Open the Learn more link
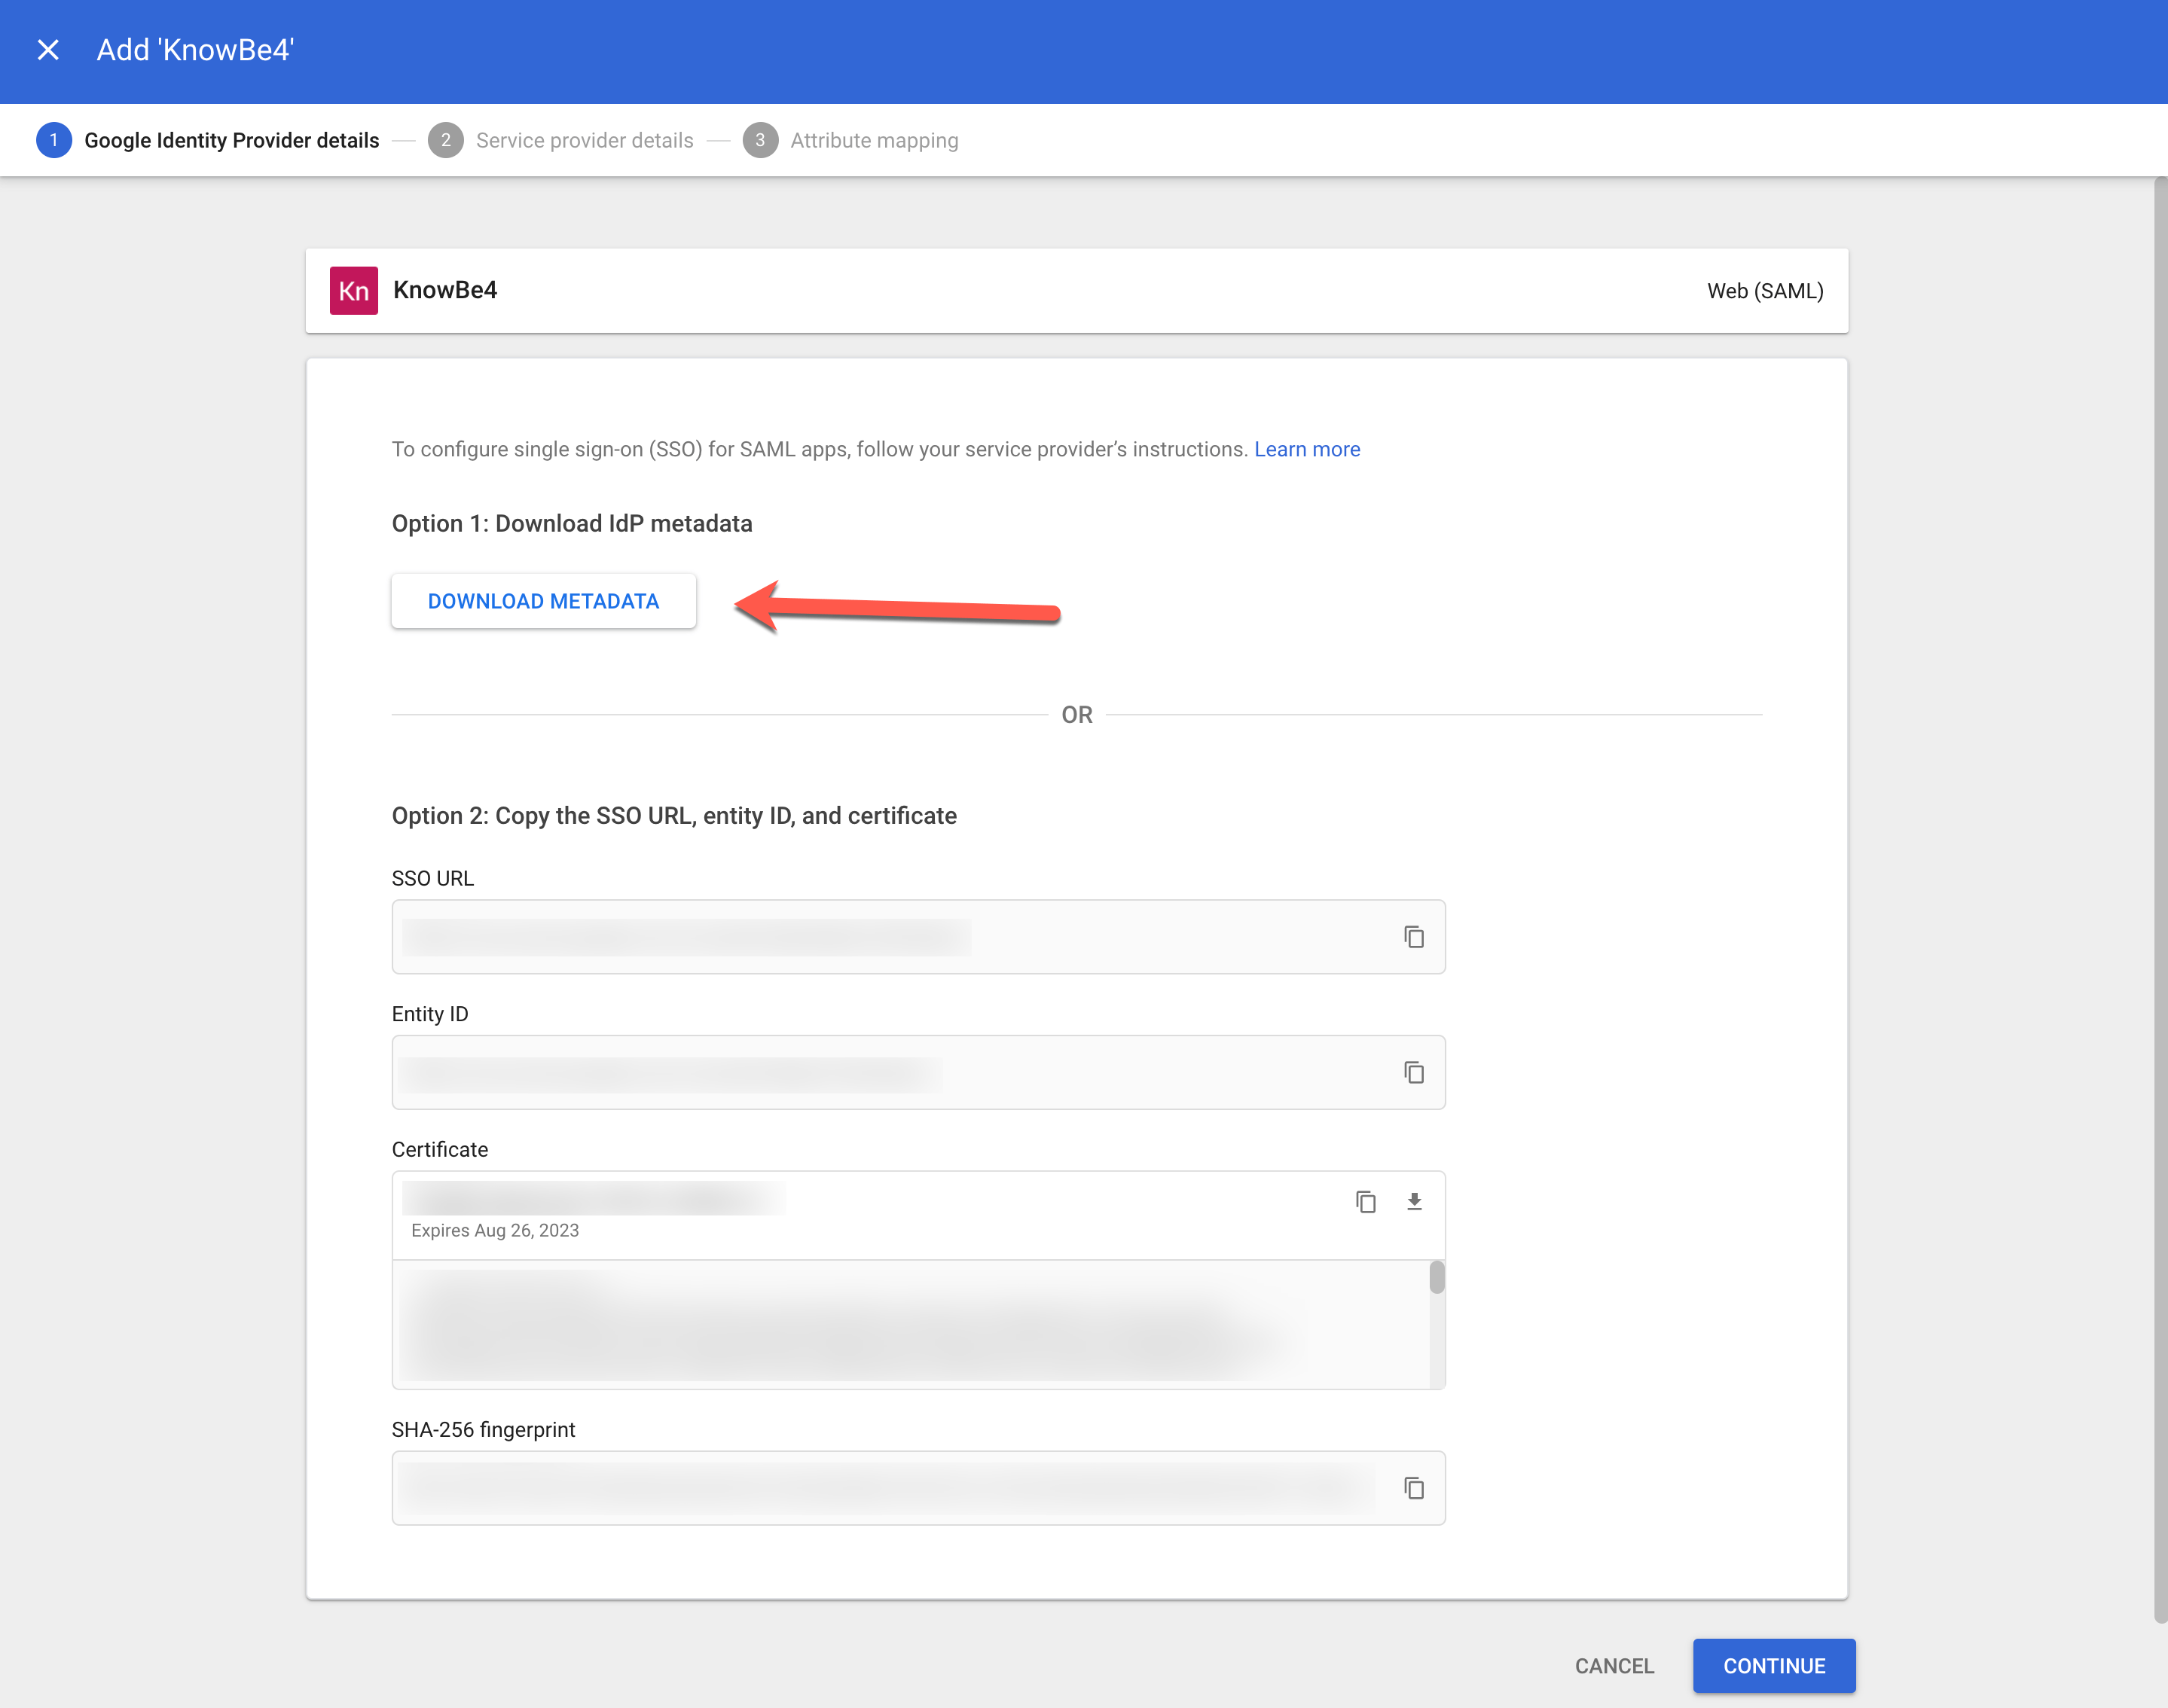This screenshot has width=2168, height=1708. tap(1306, 449)
